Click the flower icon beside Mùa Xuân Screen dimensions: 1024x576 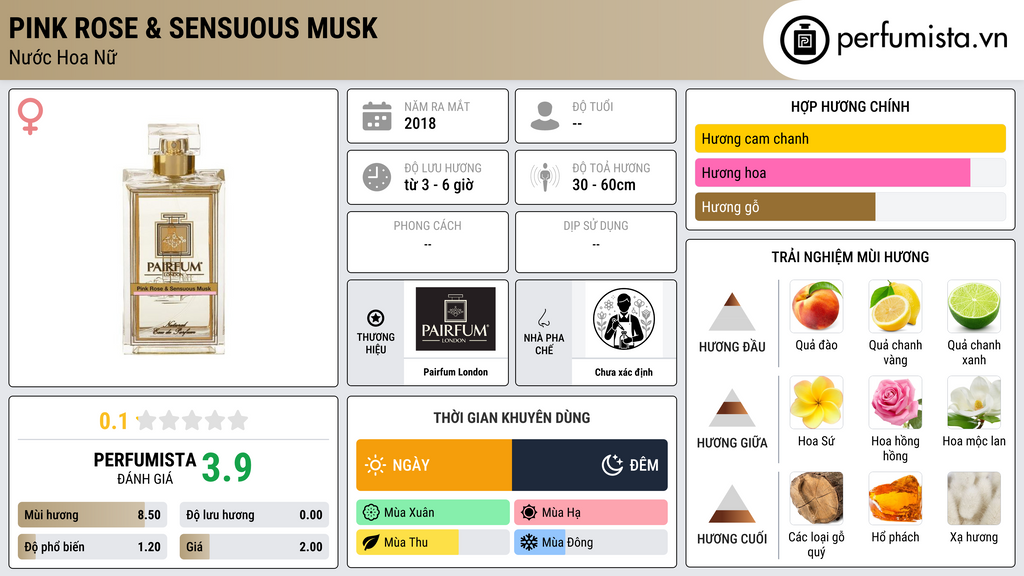(x=371, y=513)
